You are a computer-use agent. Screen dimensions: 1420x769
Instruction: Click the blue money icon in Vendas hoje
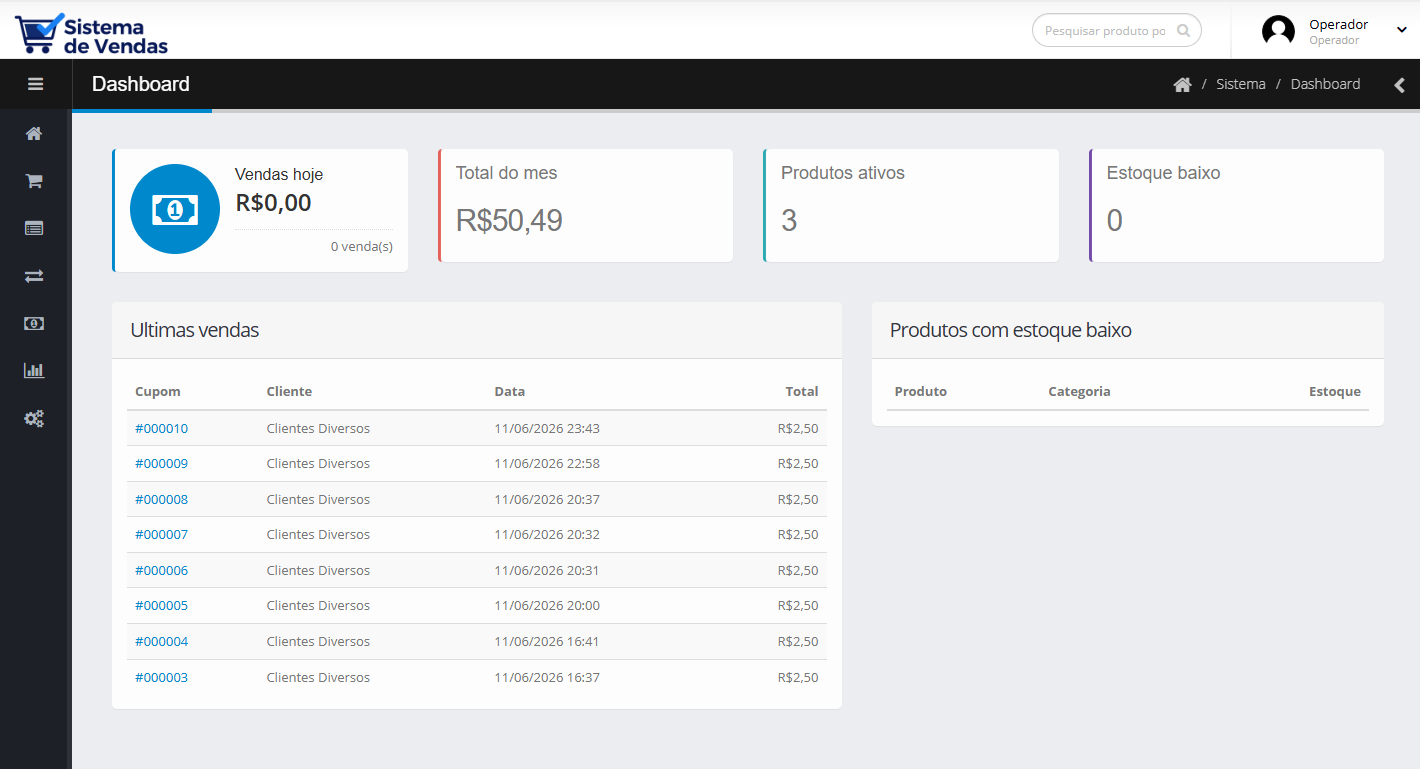[175, 209]
